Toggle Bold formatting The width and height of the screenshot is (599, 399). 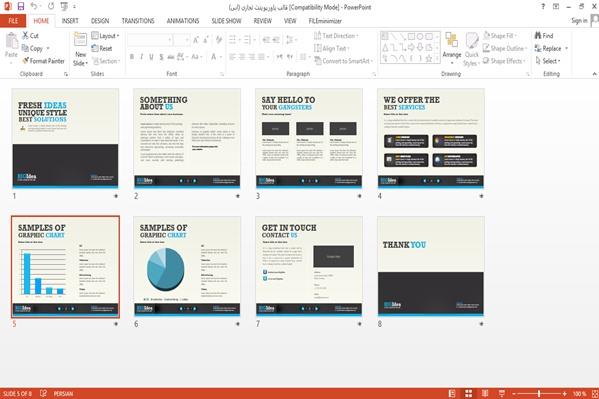132,57
